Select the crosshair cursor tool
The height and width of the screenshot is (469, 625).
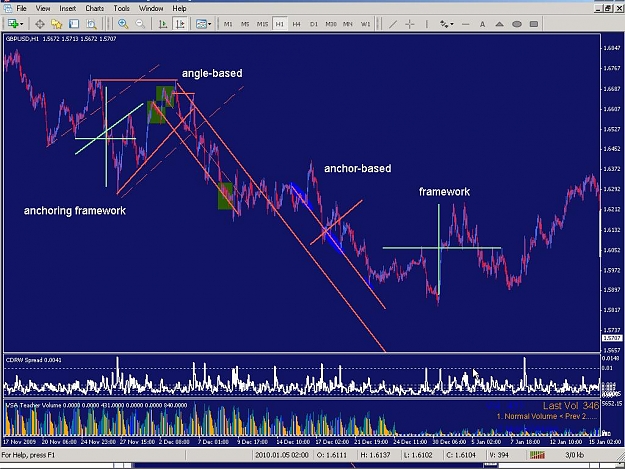(410, 24)
